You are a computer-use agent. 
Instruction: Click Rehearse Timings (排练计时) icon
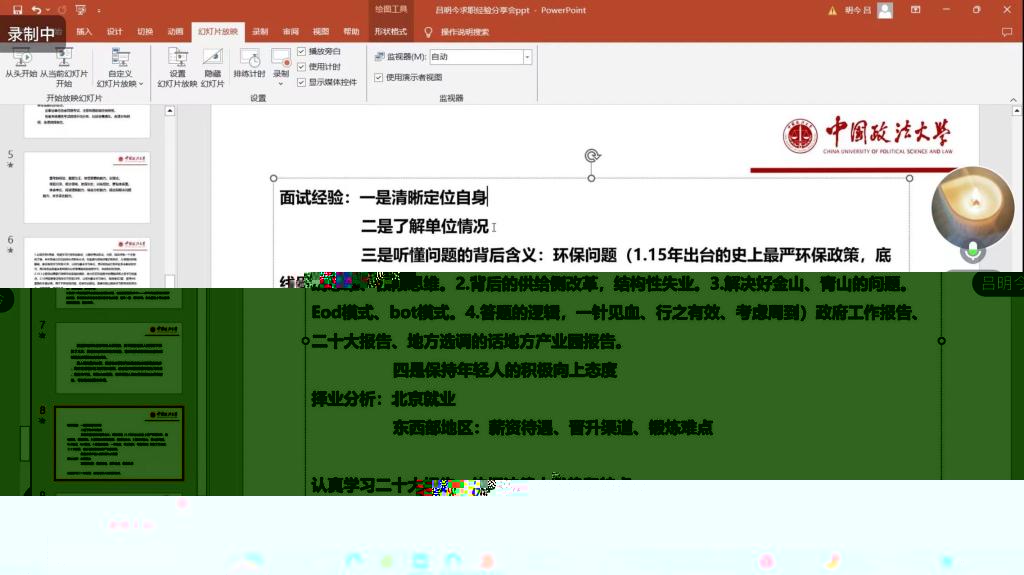pos(249,66)
